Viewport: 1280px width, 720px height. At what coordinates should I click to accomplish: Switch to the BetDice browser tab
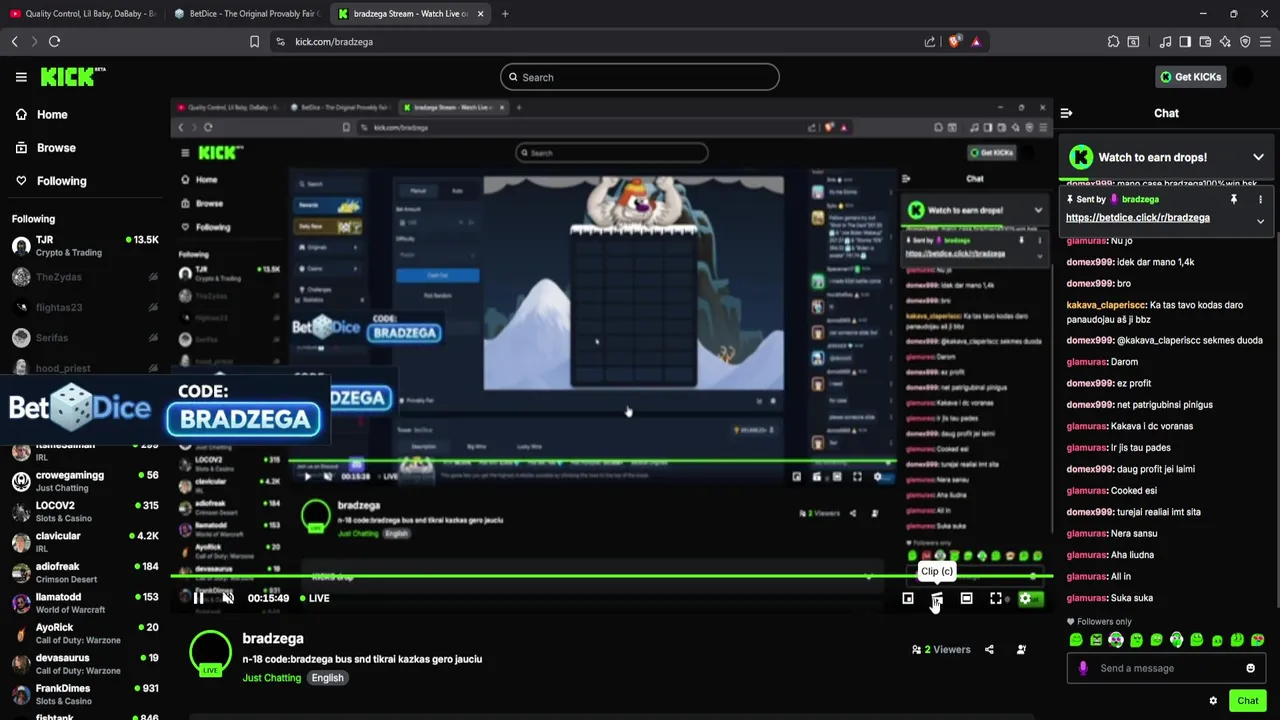point(245,14)
